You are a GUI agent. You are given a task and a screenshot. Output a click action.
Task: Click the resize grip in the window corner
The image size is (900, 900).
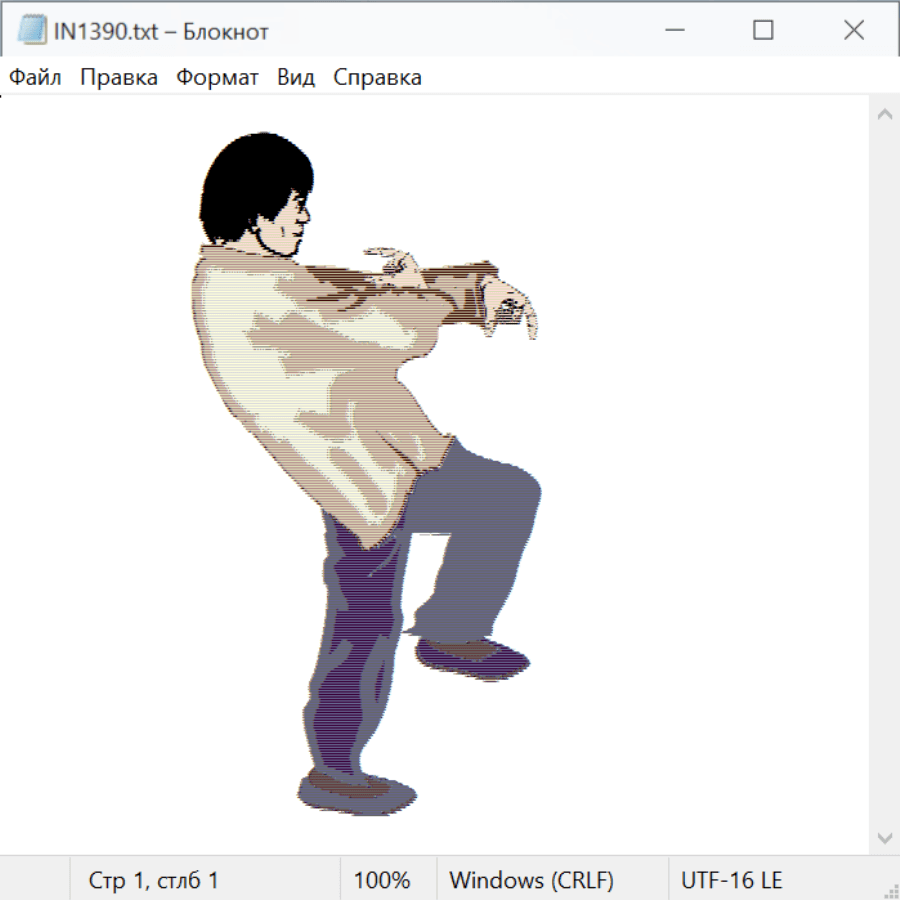click(x=890, y=890)
